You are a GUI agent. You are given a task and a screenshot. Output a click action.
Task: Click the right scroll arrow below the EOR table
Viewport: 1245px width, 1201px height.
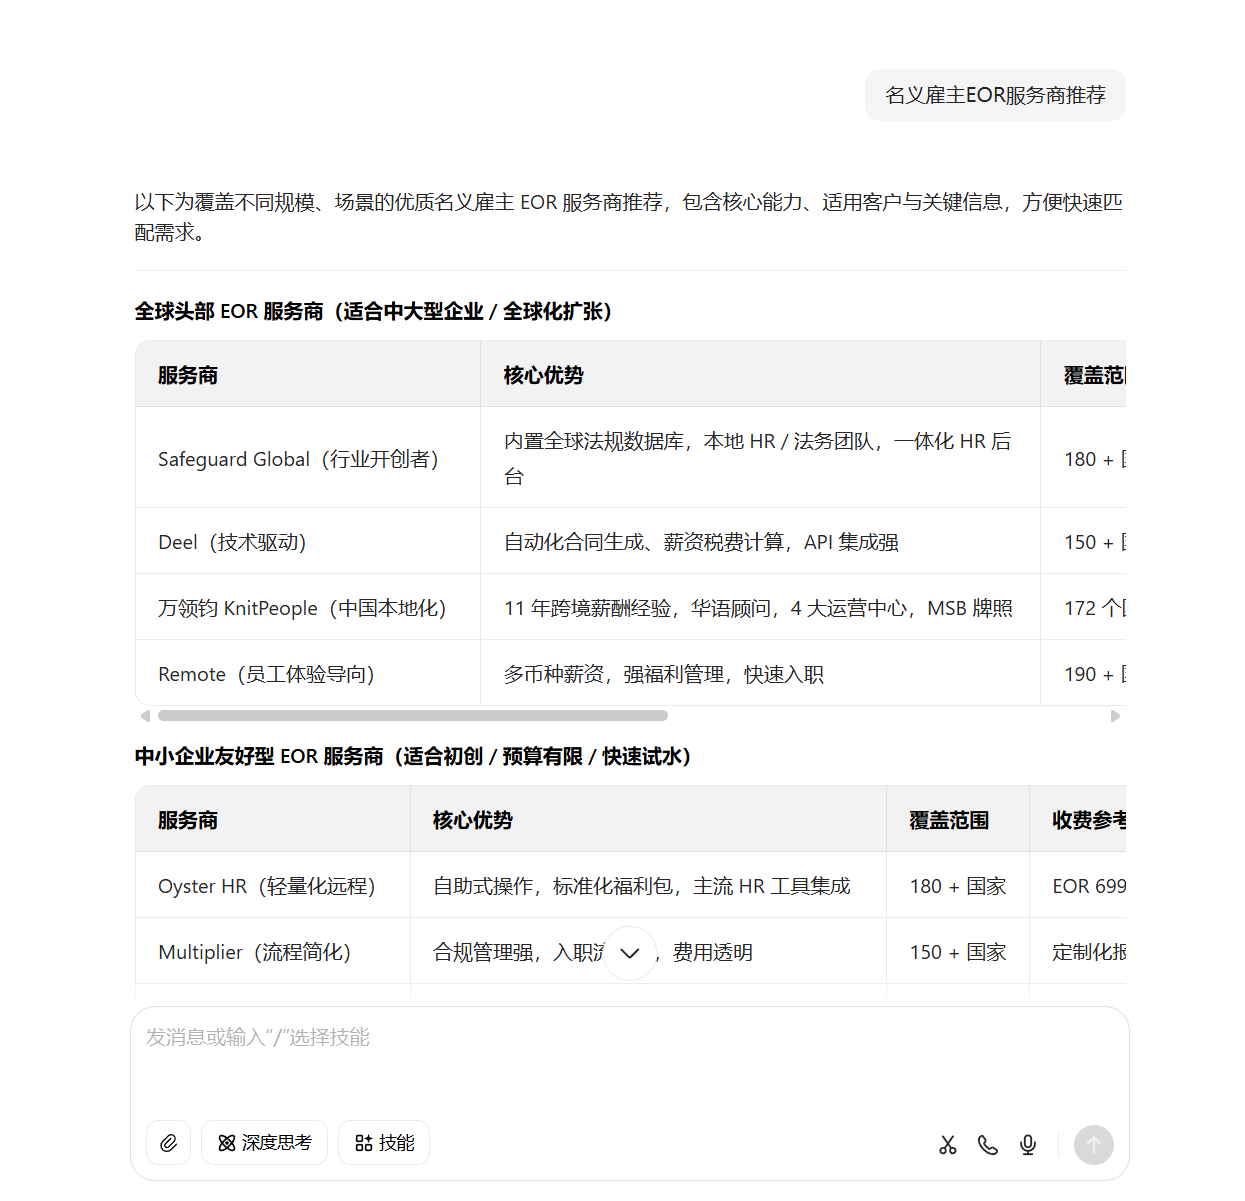pos(1117,716)
